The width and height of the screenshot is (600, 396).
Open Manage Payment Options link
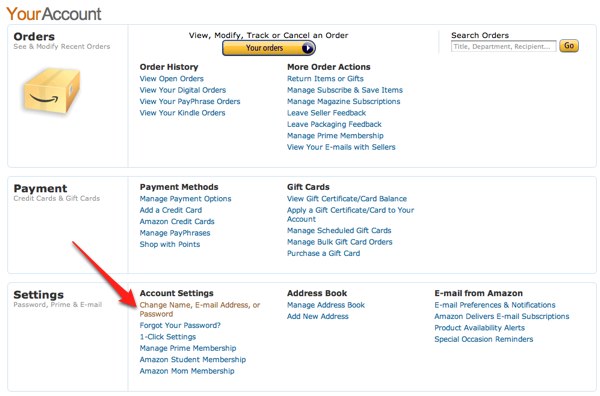pos(185,199)
